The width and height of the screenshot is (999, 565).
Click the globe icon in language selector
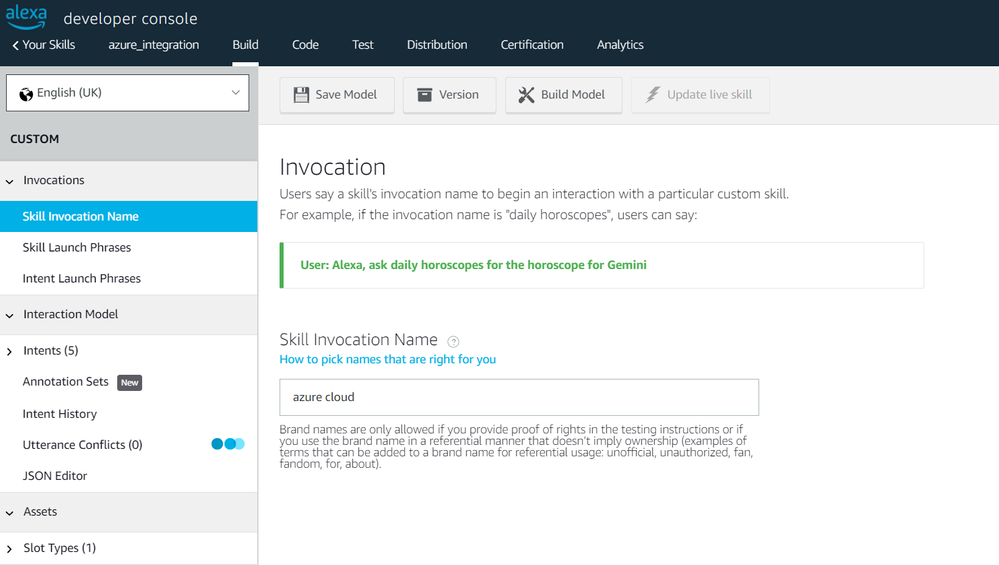24,93
